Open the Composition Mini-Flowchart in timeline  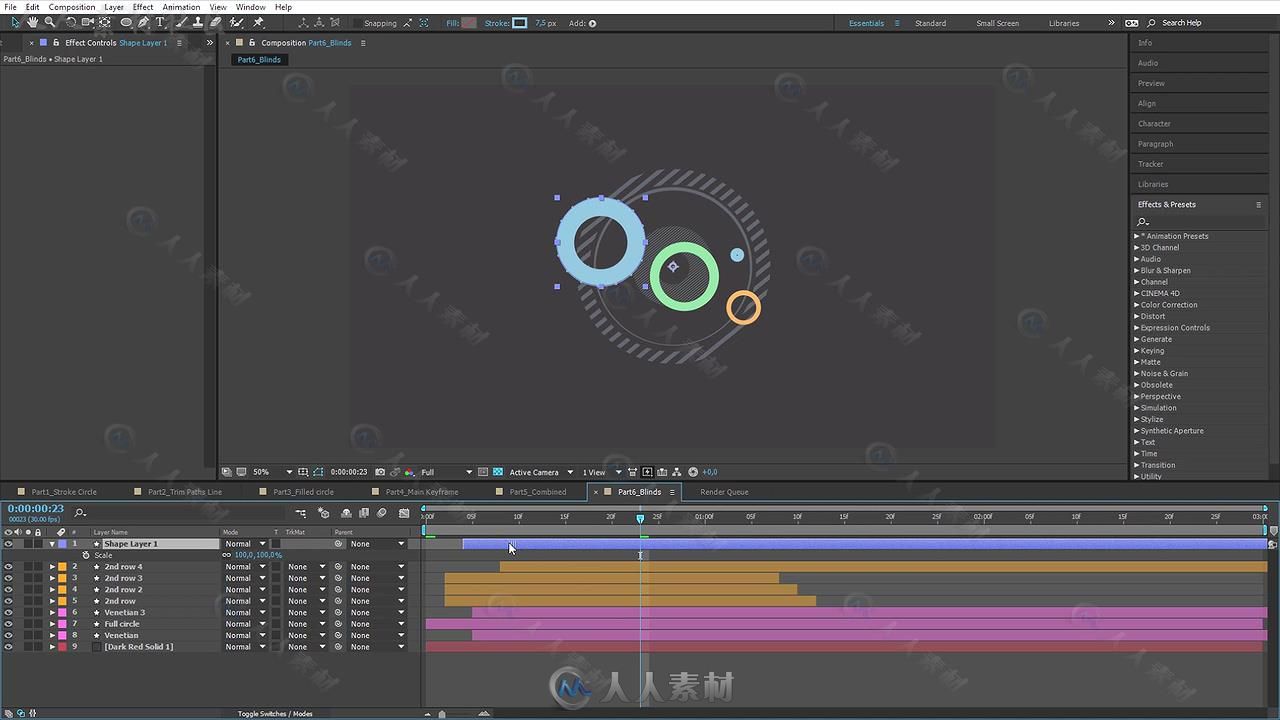tap(300, 513)
